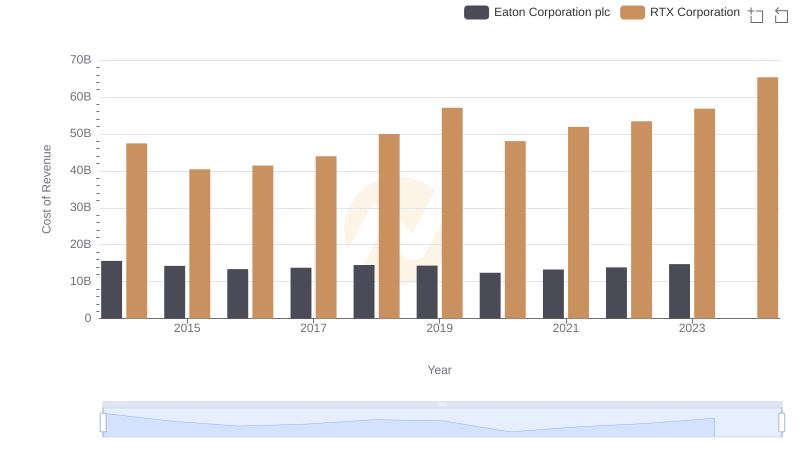The image size is (800, 461).
Task: Click the Eaton bar for 2020
Action: pyautogui.click(x=490, y=296)
